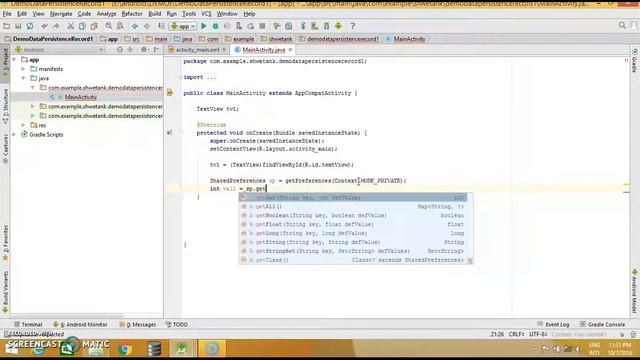Collapse the first com.example package node

(33, 88)
